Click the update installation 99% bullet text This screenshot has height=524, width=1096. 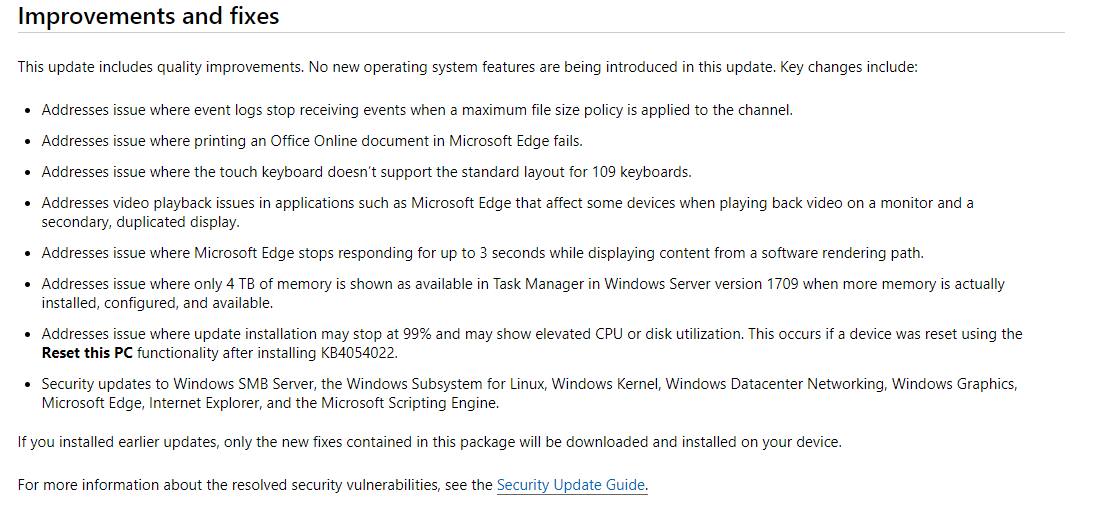tap(532, 343)
